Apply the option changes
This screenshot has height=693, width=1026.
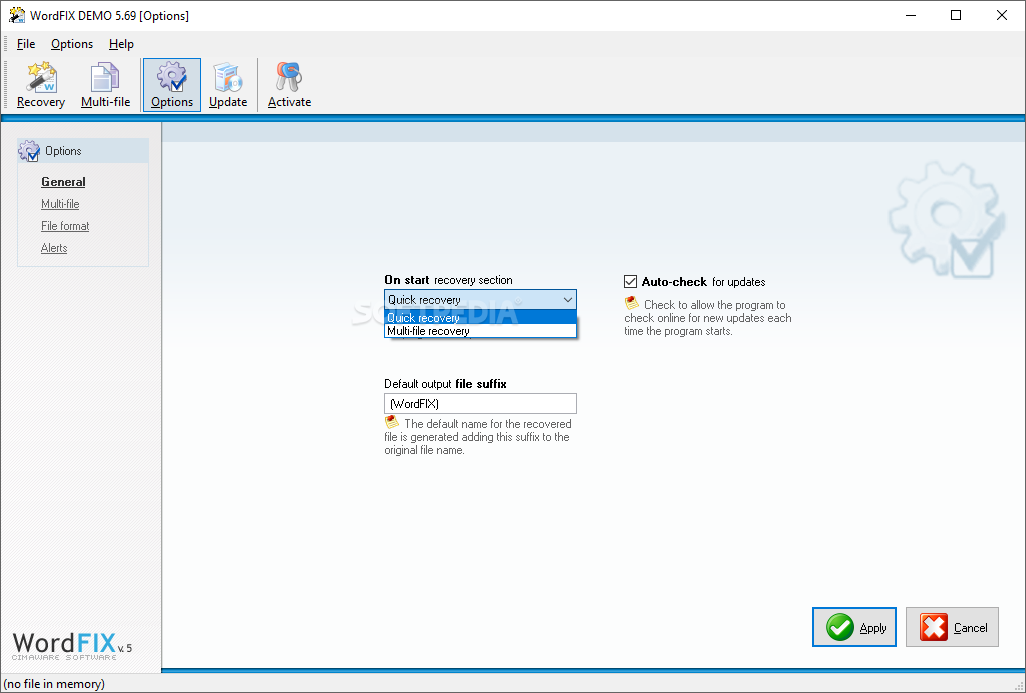(855, 627)
